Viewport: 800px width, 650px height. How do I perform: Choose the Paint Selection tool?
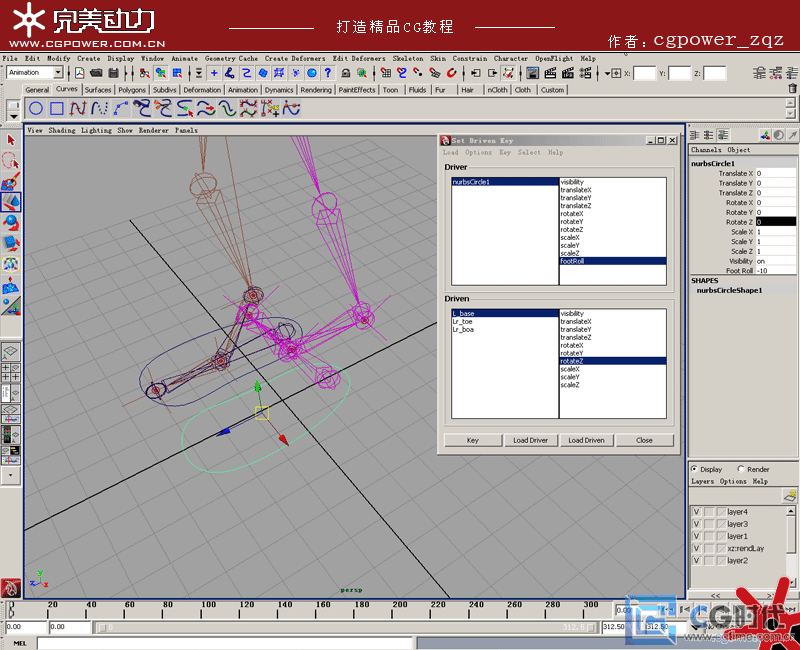11,181
